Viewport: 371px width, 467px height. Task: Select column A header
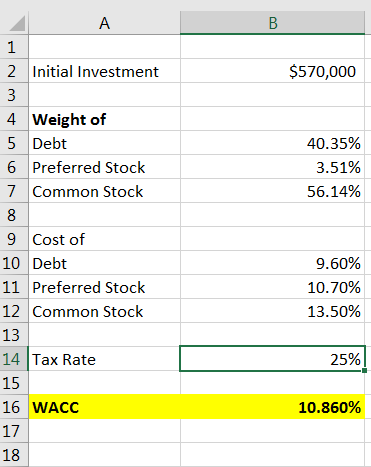pos(104,23)
